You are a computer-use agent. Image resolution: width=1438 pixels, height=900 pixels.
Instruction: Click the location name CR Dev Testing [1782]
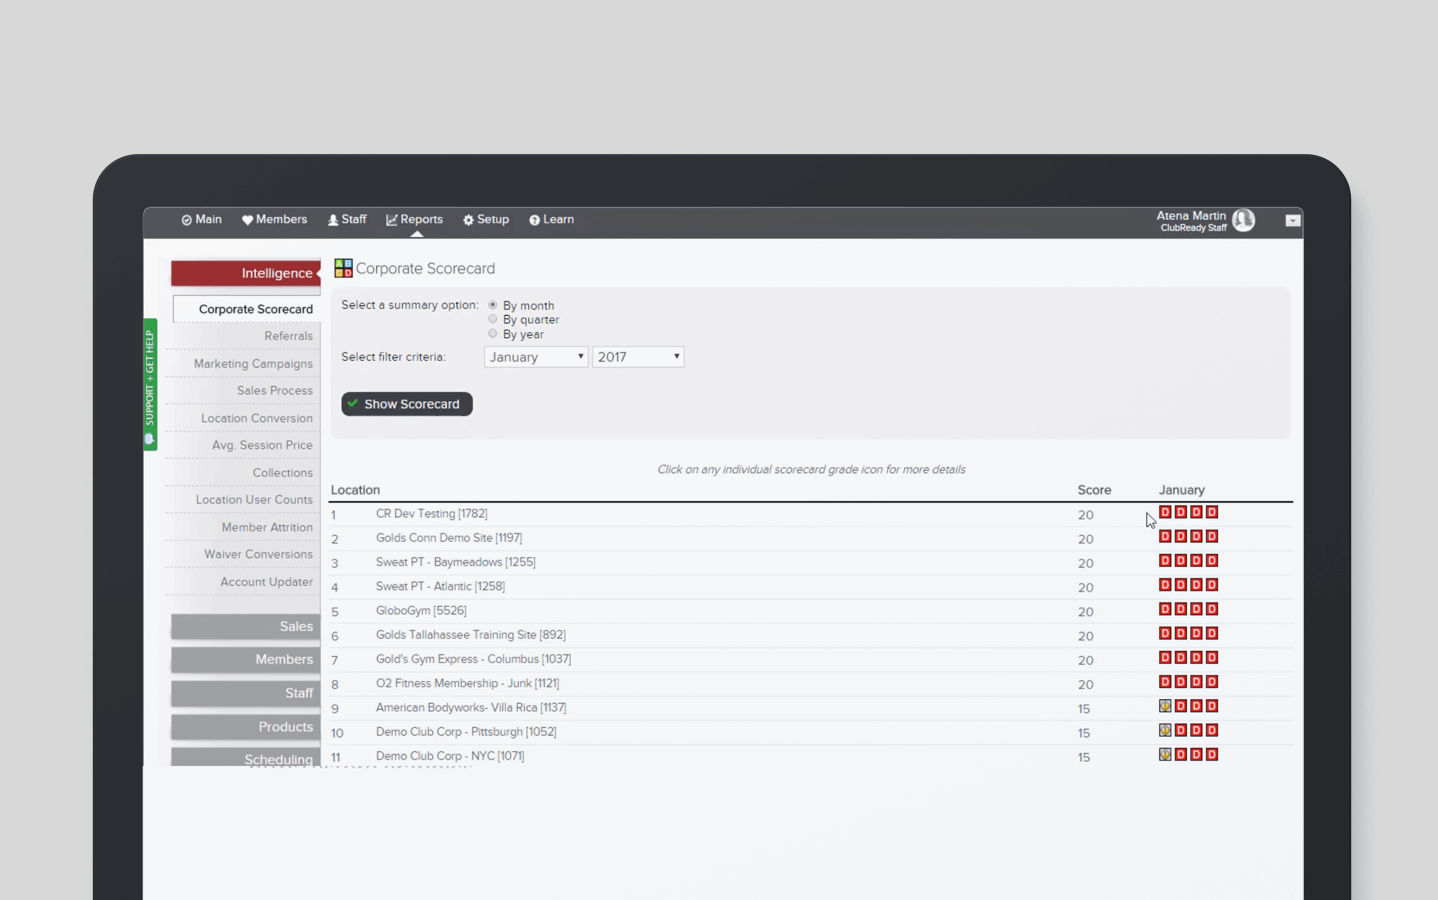pos(432,514)
